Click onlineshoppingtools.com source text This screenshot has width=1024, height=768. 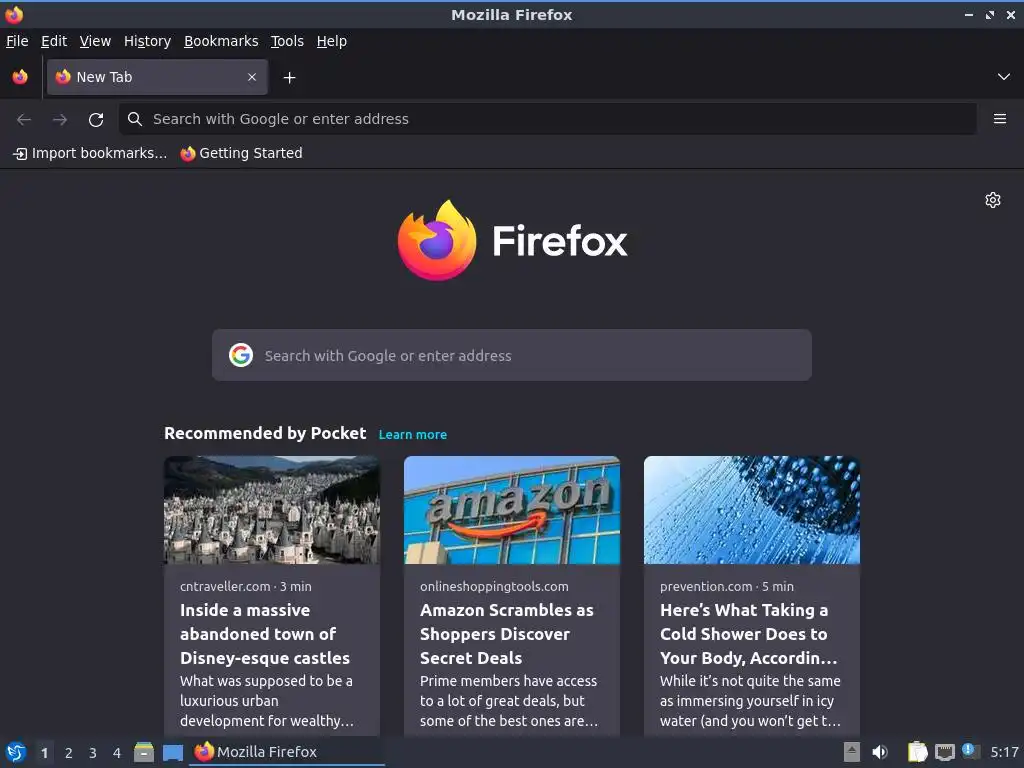coord(494,586)
